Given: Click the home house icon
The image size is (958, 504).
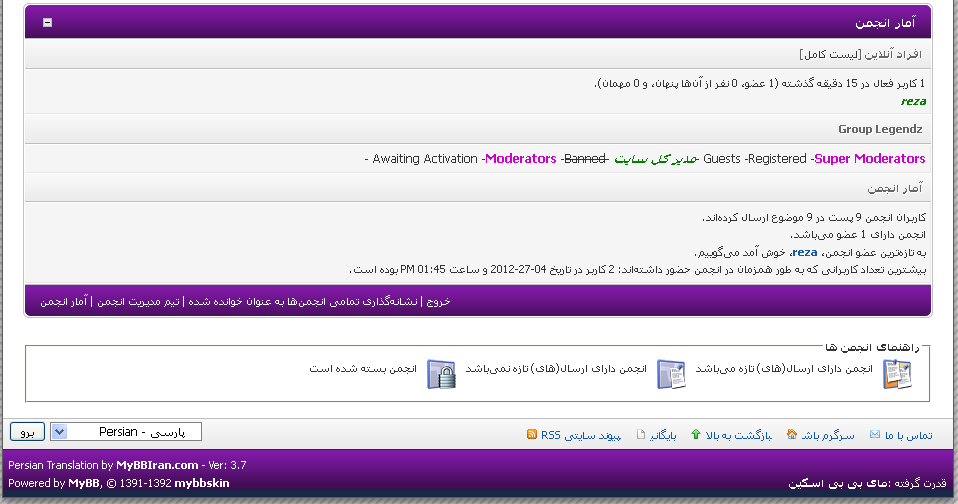Looking at the screenshot, I should click(792, 434).
